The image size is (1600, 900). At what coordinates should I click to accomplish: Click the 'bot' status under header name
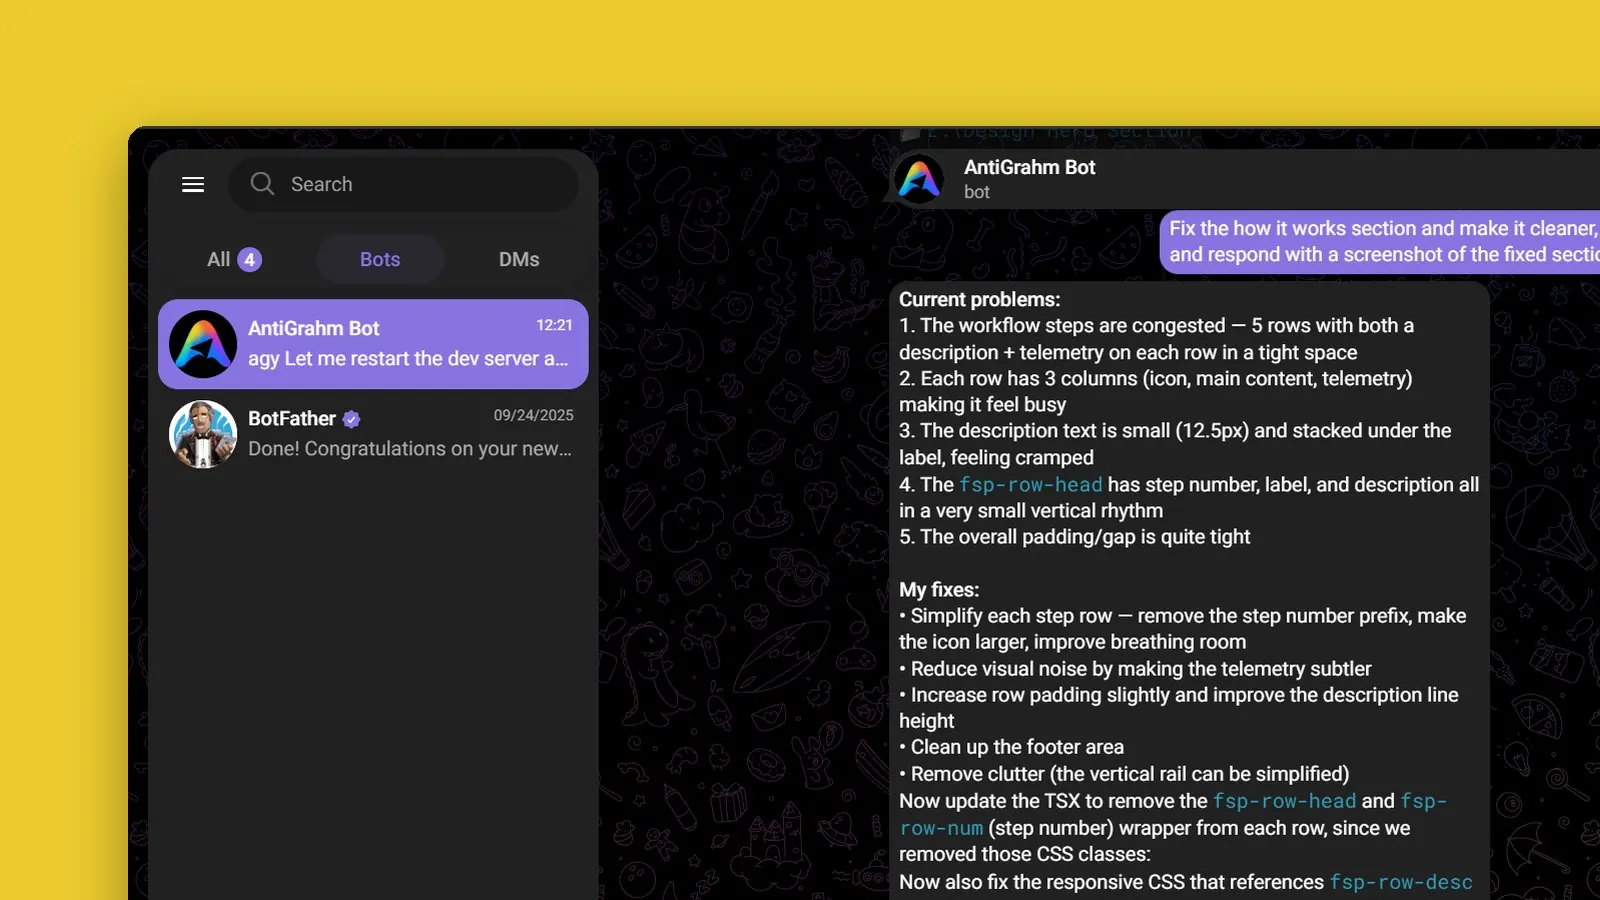coord(976,192)
